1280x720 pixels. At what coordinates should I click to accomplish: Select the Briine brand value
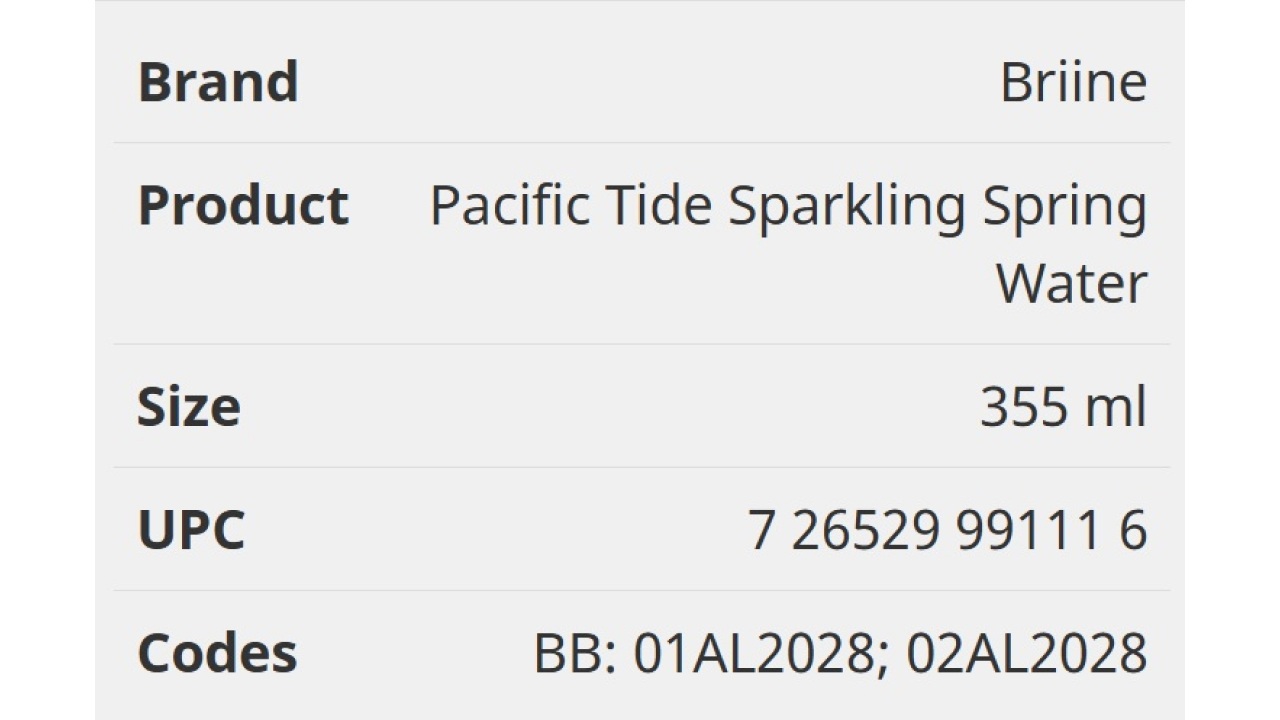click(x=1073, y=82)
